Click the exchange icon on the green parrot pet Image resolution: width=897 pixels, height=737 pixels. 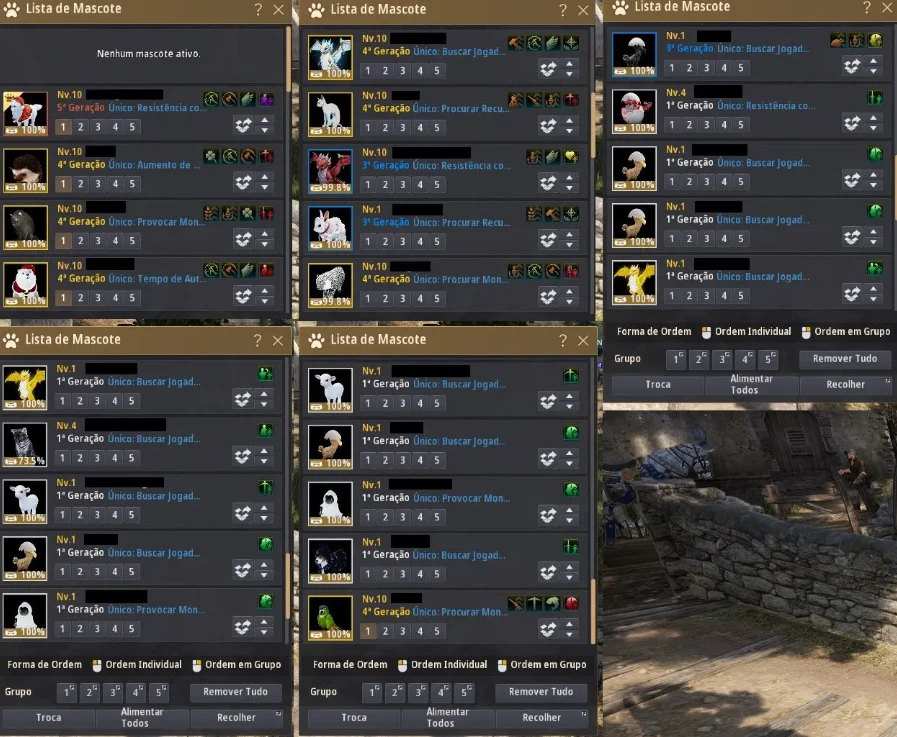point(549,629)
